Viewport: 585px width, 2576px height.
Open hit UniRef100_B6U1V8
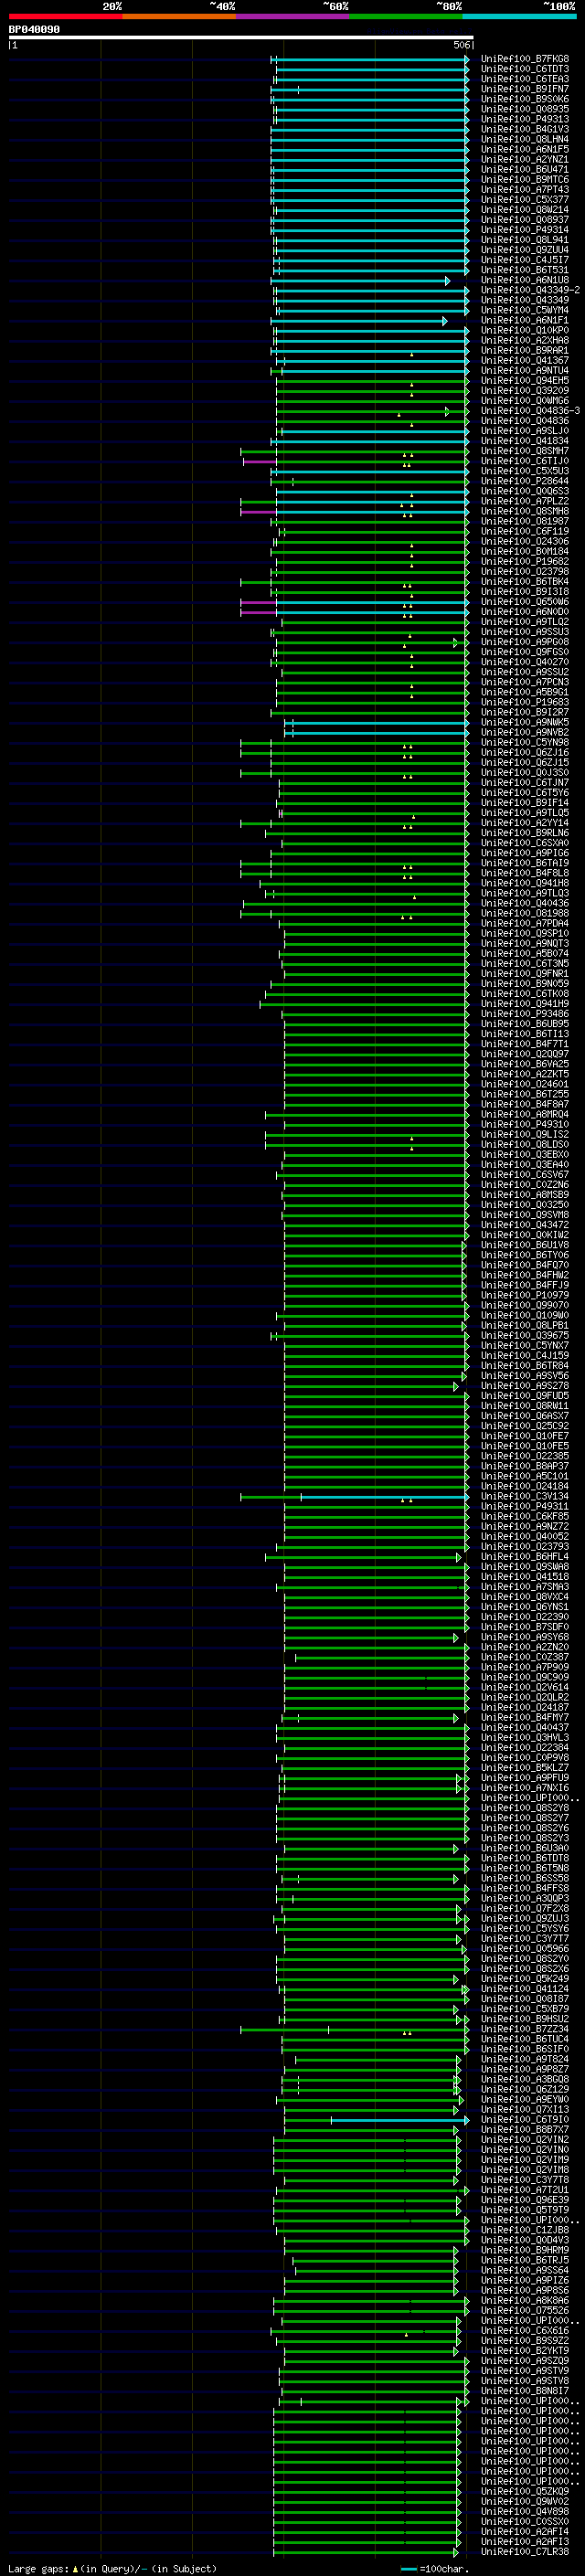tap(524, 1245)
